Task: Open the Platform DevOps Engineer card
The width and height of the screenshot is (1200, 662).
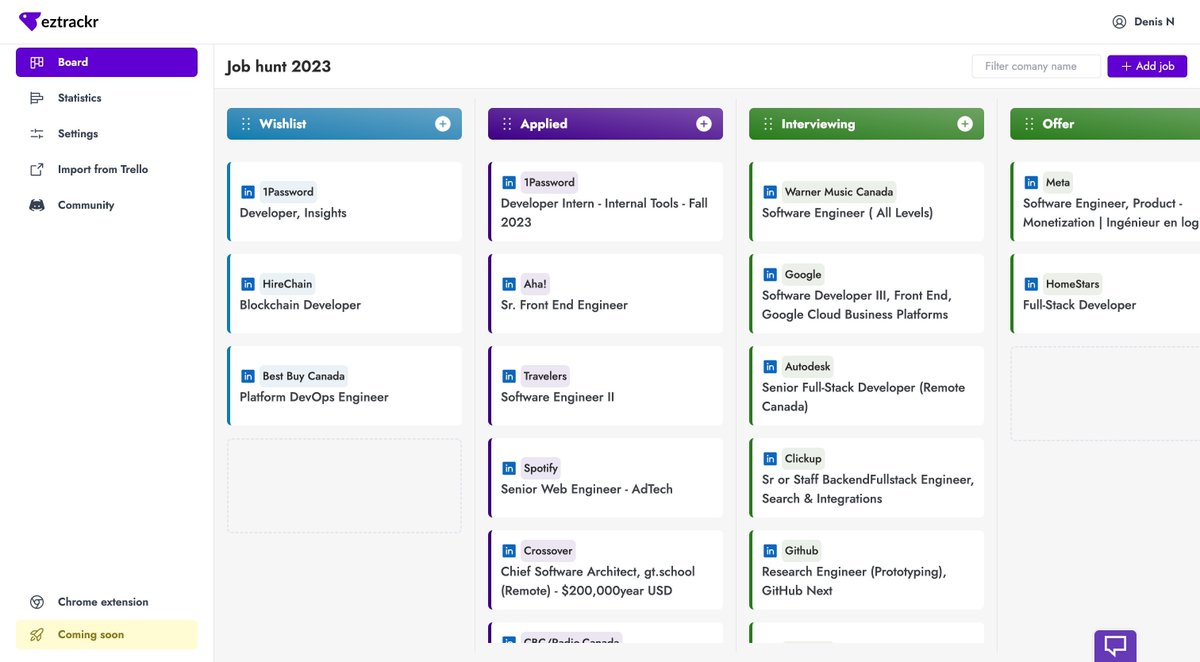Action: [344, 386]
